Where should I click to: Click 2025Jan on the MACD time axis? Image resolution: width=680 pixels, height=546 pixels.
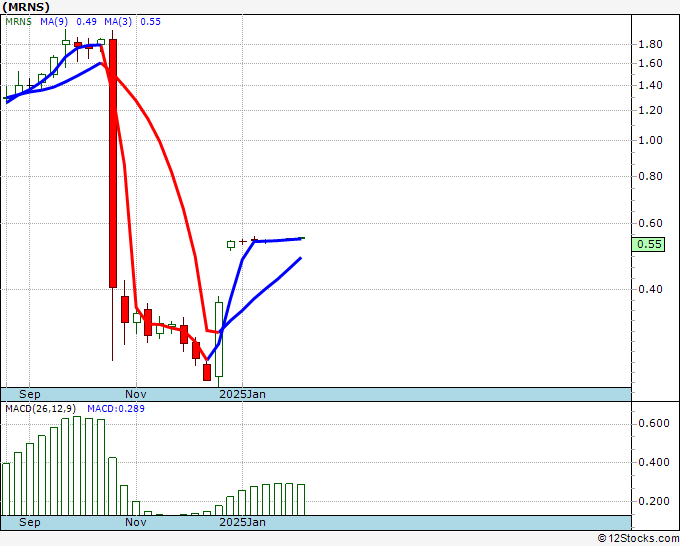point(242,522)
